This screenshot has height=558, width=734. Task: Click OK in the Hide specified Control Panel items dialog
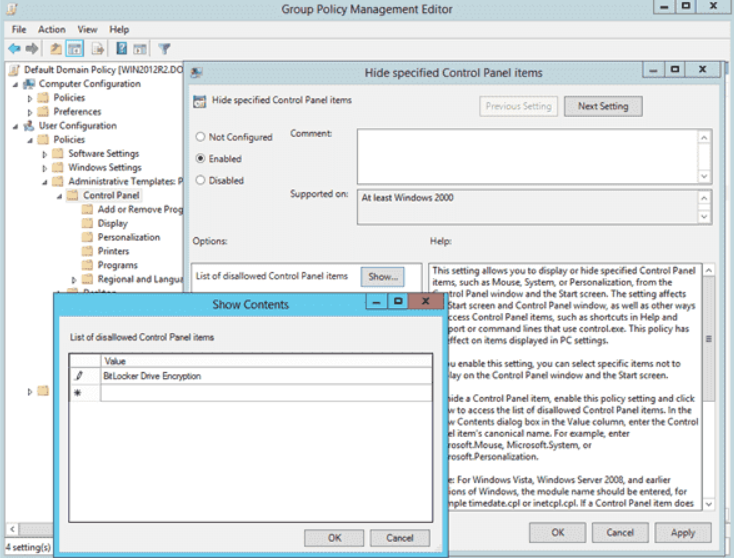(558, 533)
